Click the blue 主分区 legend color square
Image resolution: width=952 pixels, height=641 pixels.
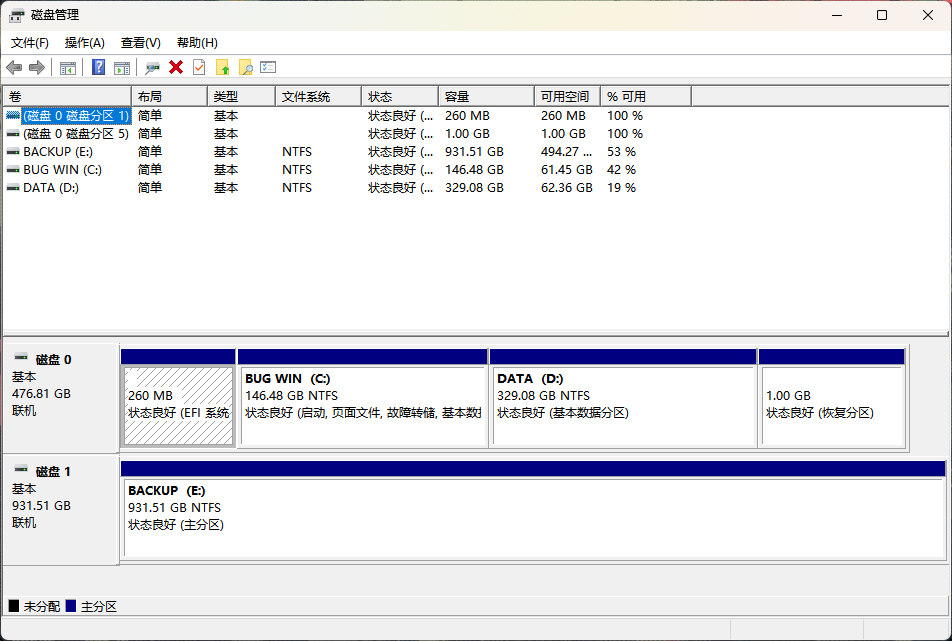point(71,606)
